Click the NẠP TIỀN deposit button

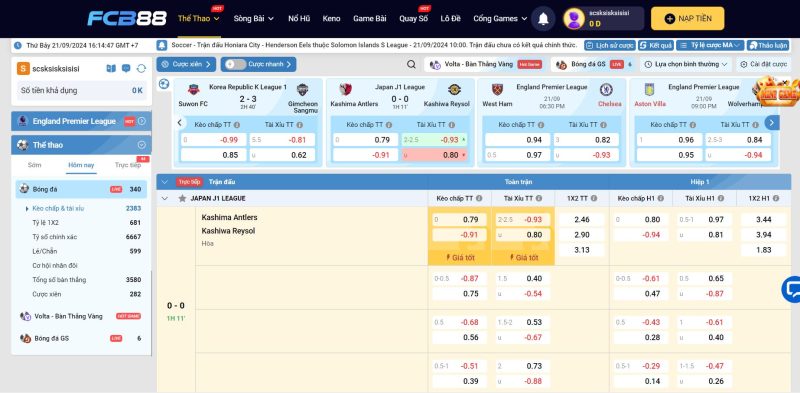pyautogui.click(x=687, y=19)
